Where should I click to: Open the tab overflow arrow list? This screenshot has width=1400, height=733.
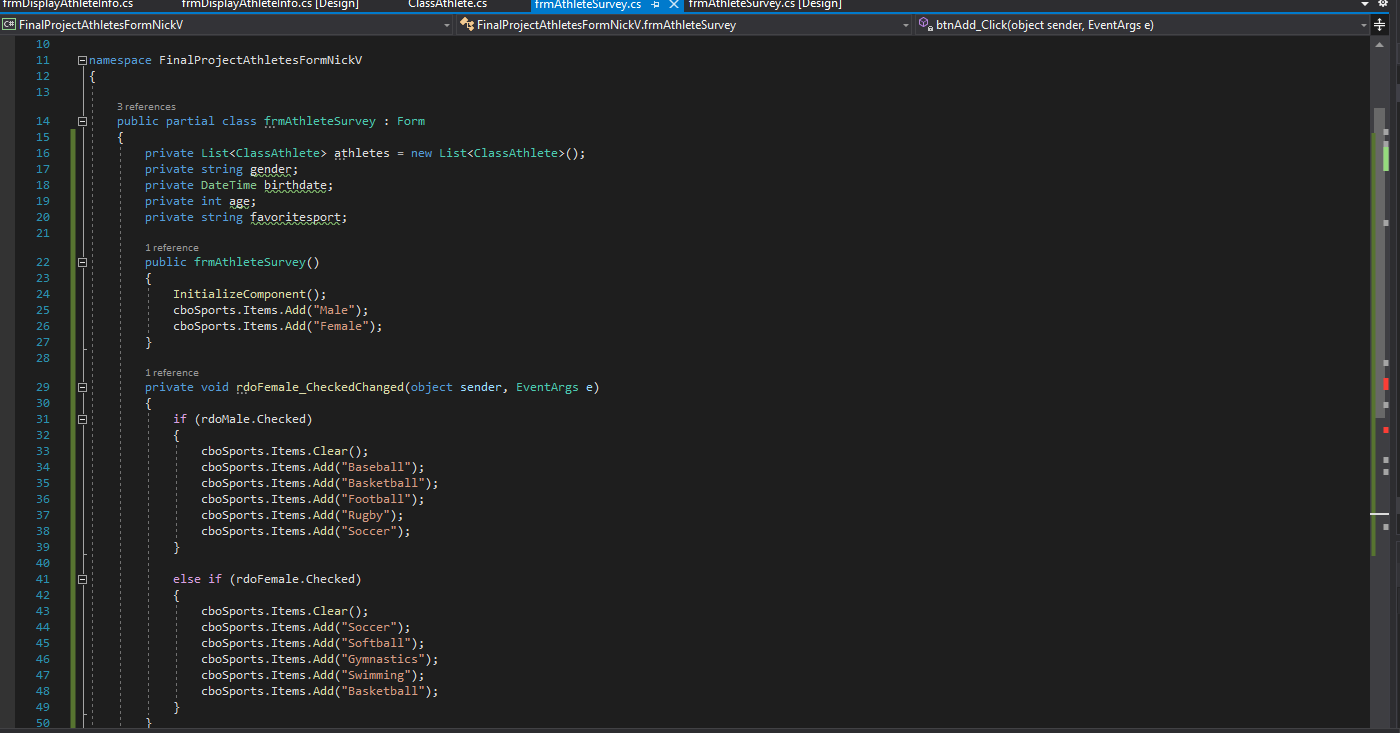coord(1366,4)
